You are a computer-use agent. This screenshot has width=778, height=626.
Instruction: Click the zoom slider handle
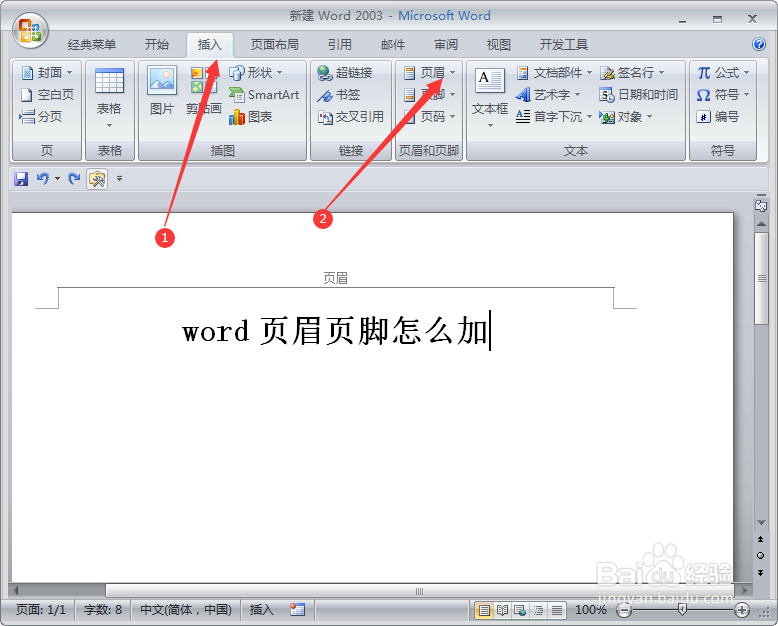pyautogui.click(x=682, y=609)
